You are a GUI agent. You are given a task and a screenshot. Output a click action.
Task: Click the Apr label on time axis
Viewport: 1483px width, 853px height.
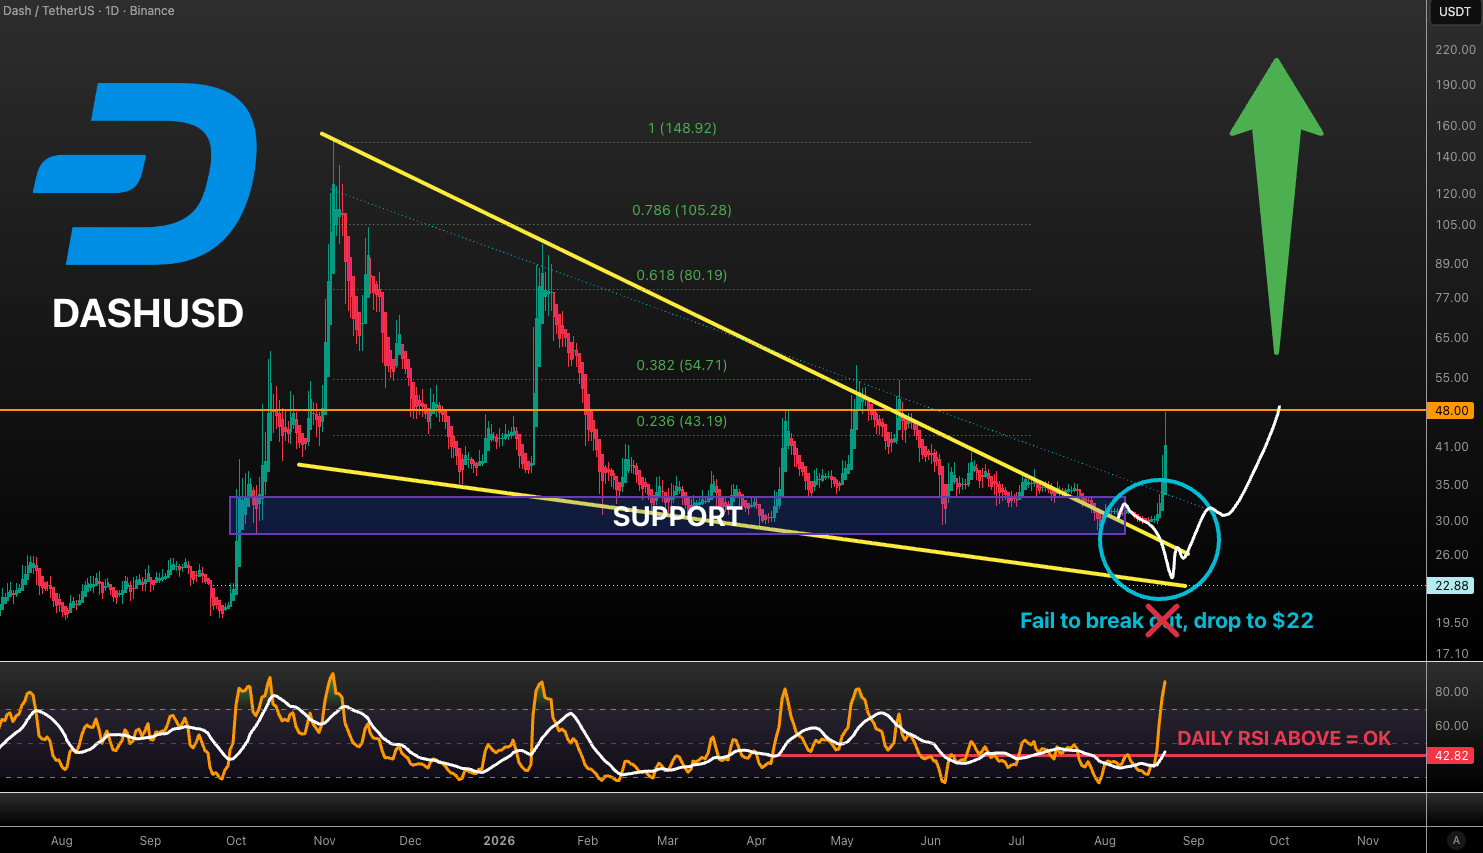757,841
